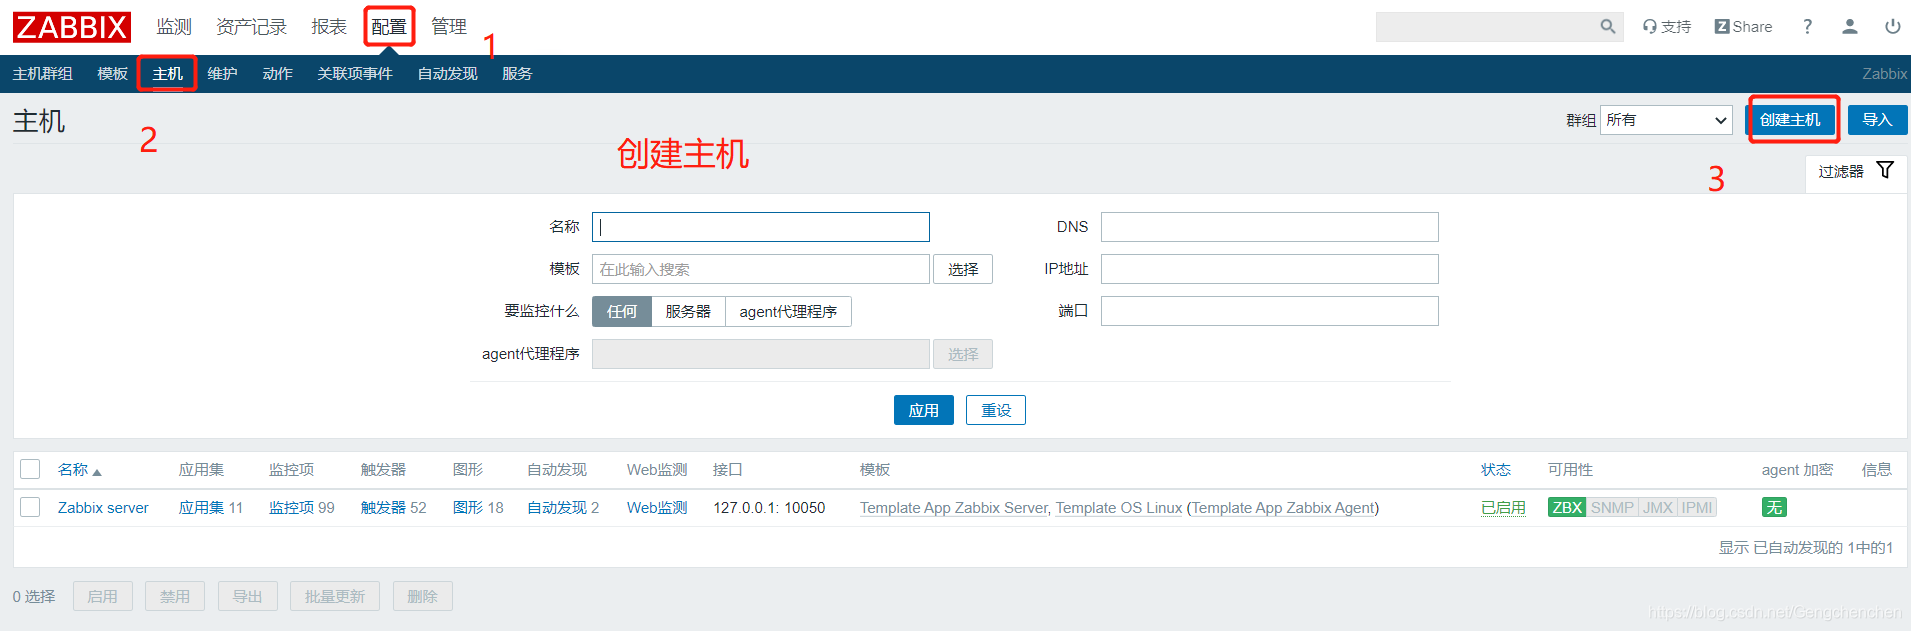Go to 关联项事件 submenu
The width and height of the screenshot is (1911, 631).
click(x=355, y=74)
